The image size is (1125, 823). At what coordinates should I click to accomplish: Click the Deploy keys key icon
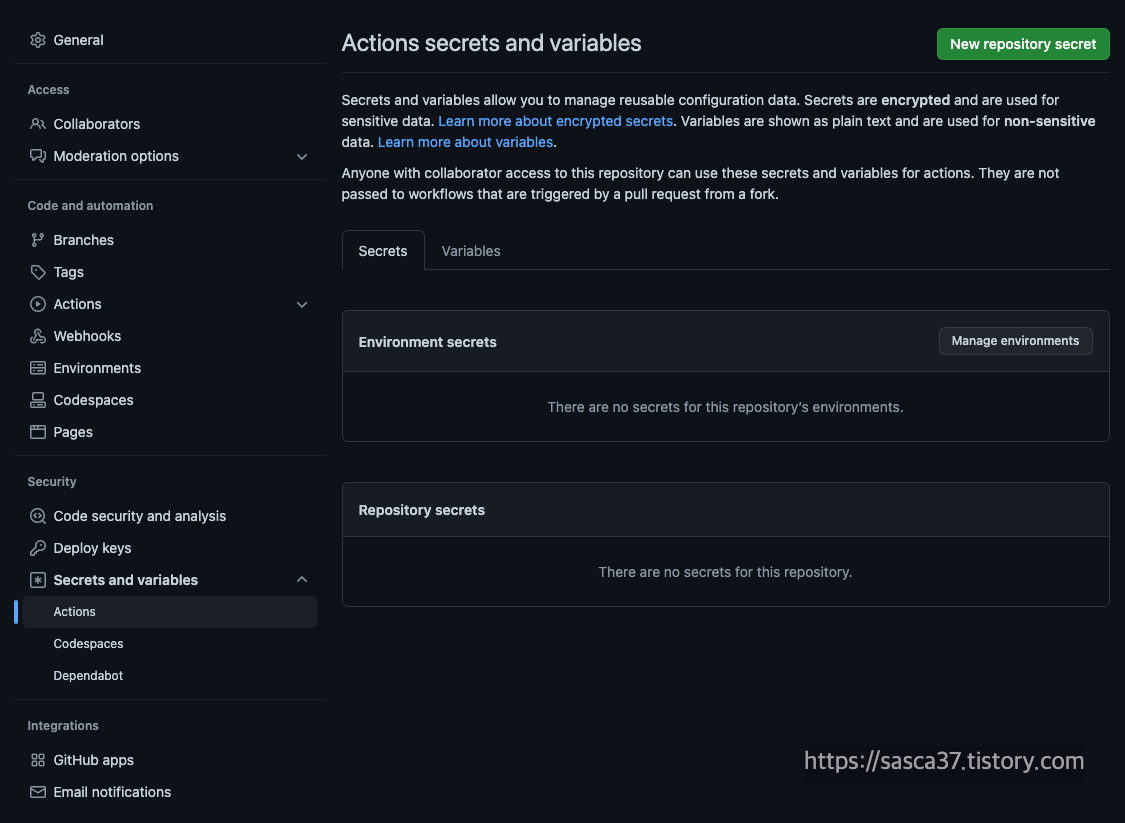[x=38, y=548]
